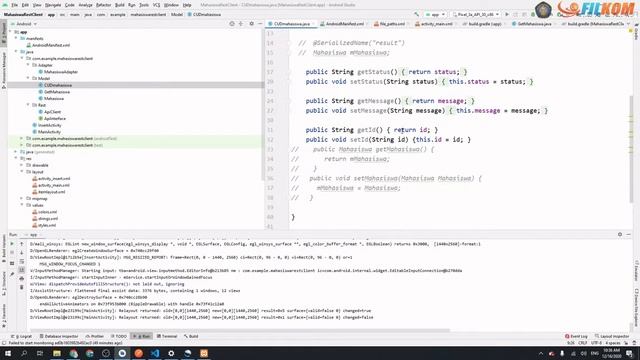
Task: Open the VCS menu
Action: (x=156, y=5)
